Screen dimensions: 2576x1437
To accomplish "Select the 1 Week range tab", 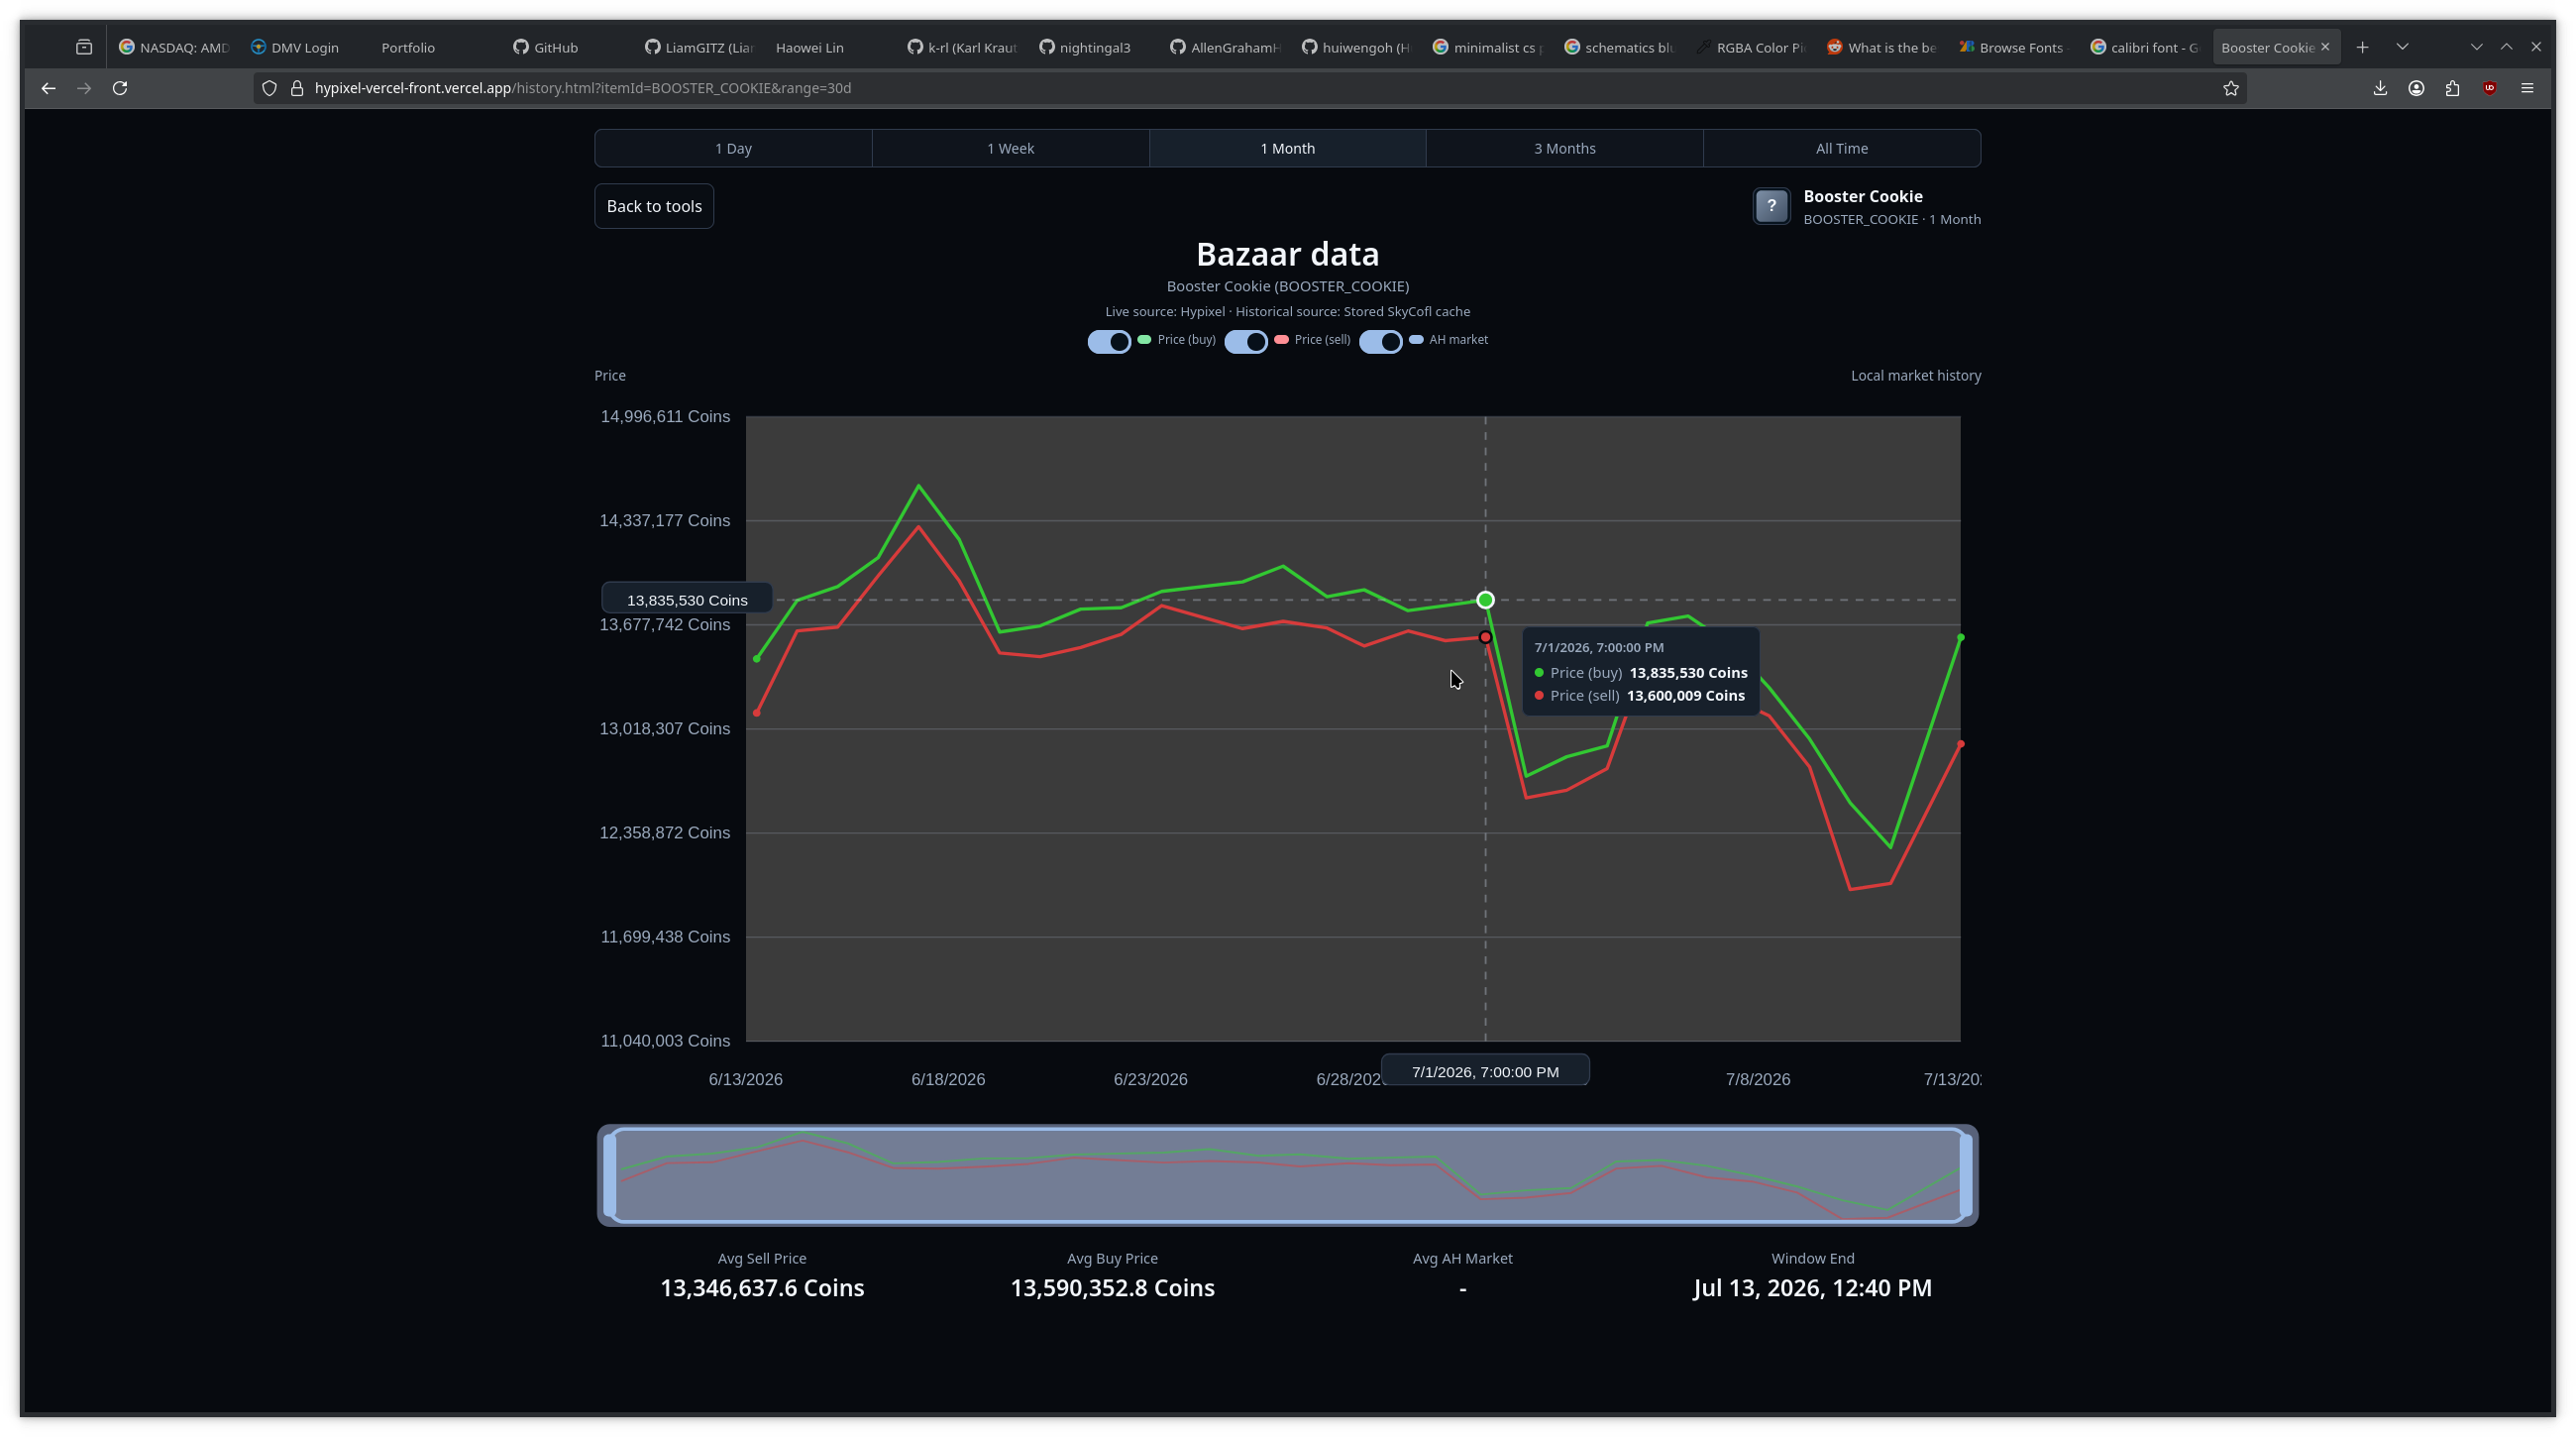I will [1010, 148].
